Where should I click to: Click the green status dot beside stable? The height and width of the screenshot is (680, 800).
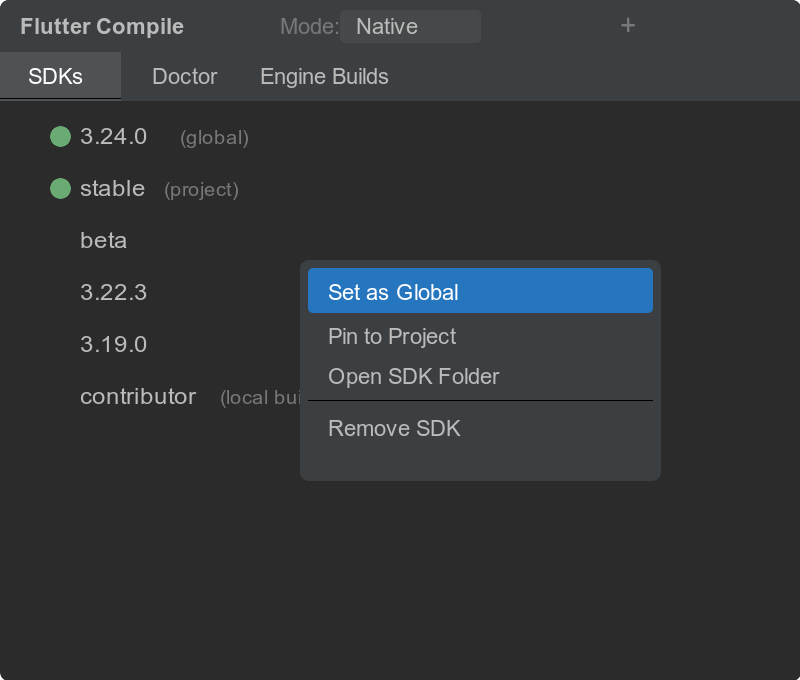coord(60,189)
